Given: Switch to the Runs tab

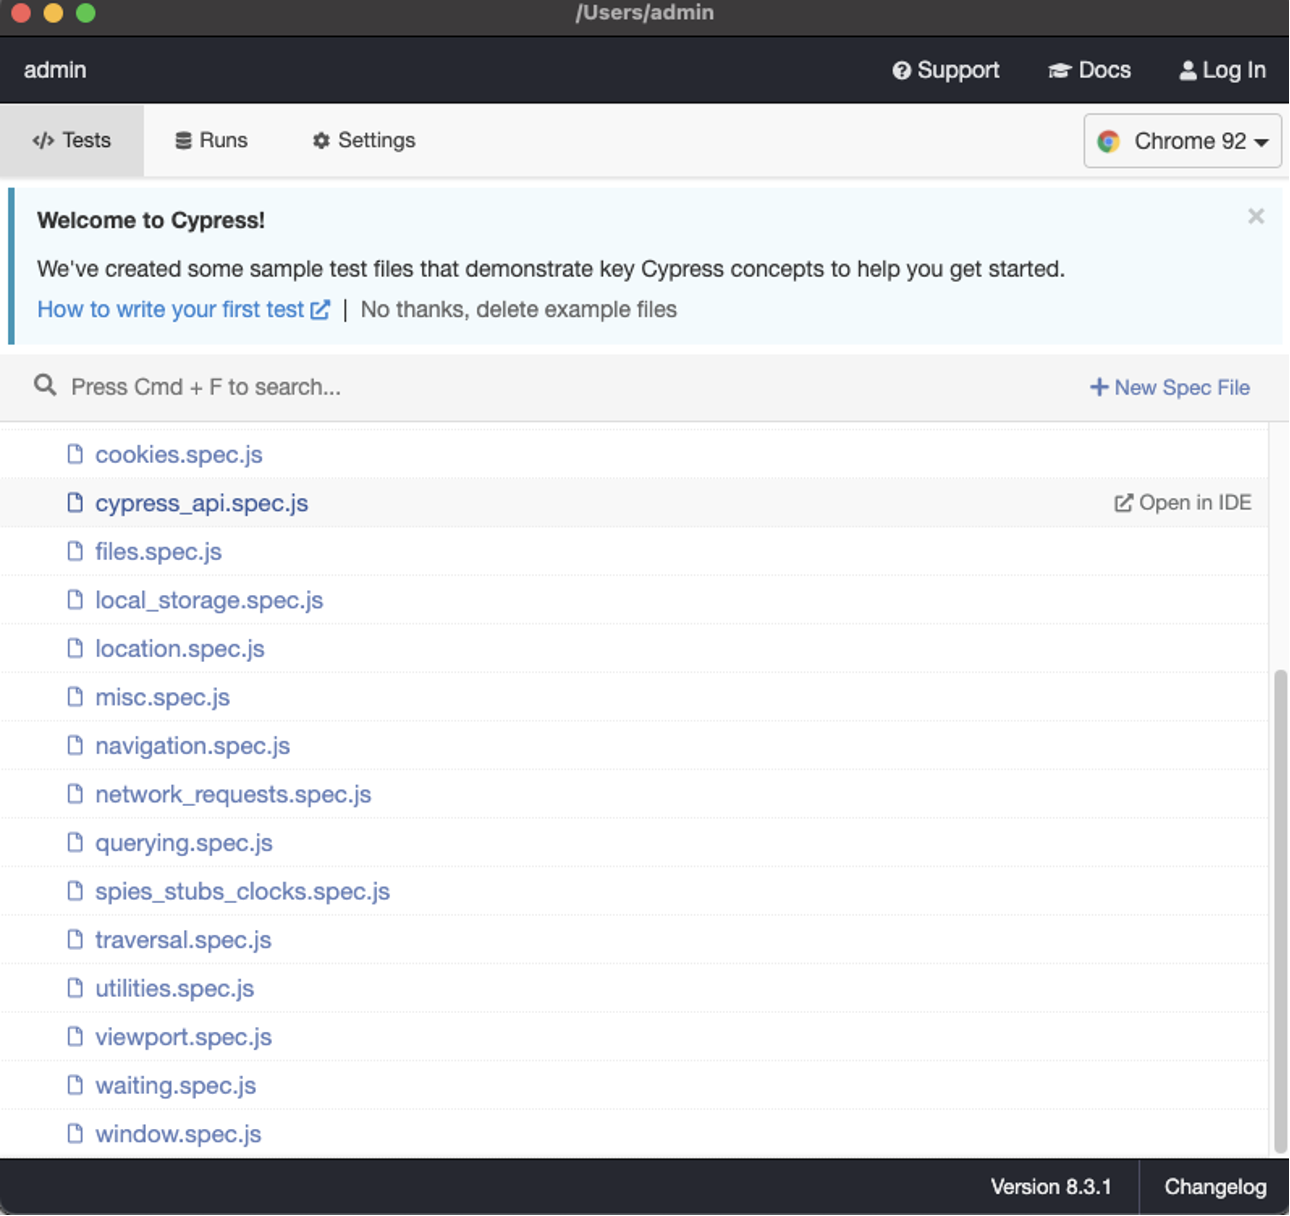Looking at the screenshot, I should point(211,140).
